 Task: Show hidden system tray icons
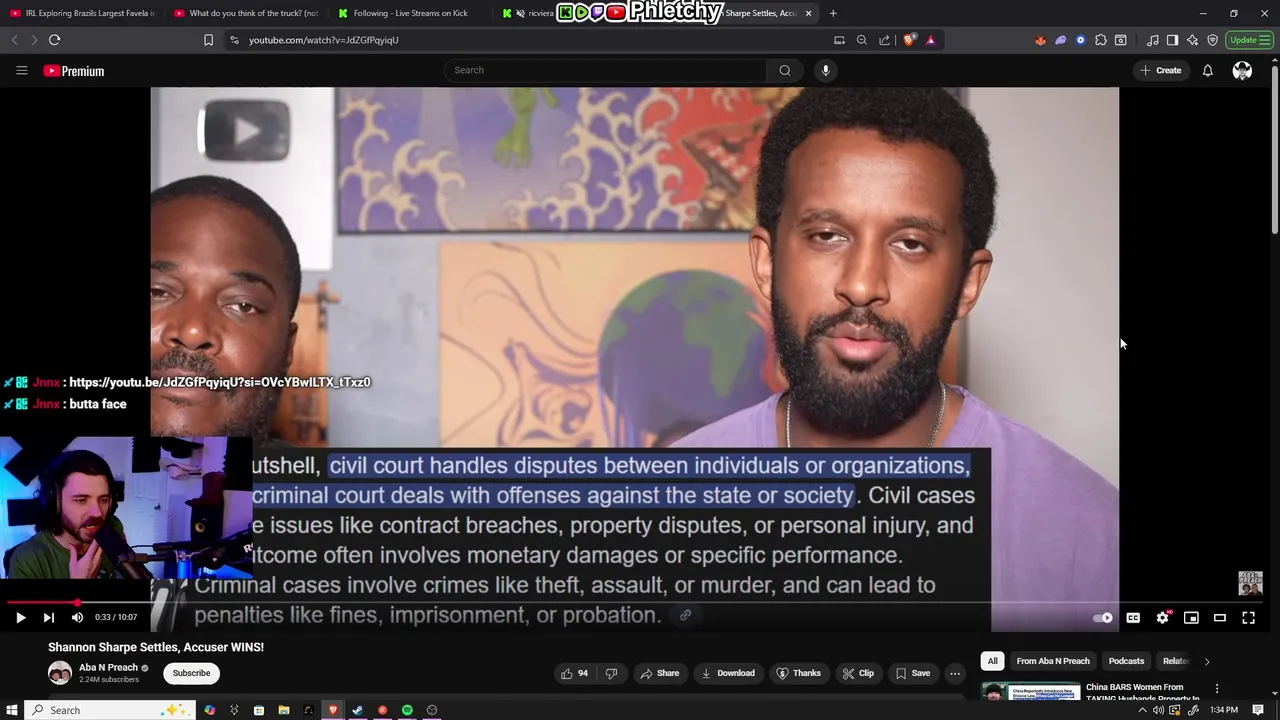[x=1142, y=710]
